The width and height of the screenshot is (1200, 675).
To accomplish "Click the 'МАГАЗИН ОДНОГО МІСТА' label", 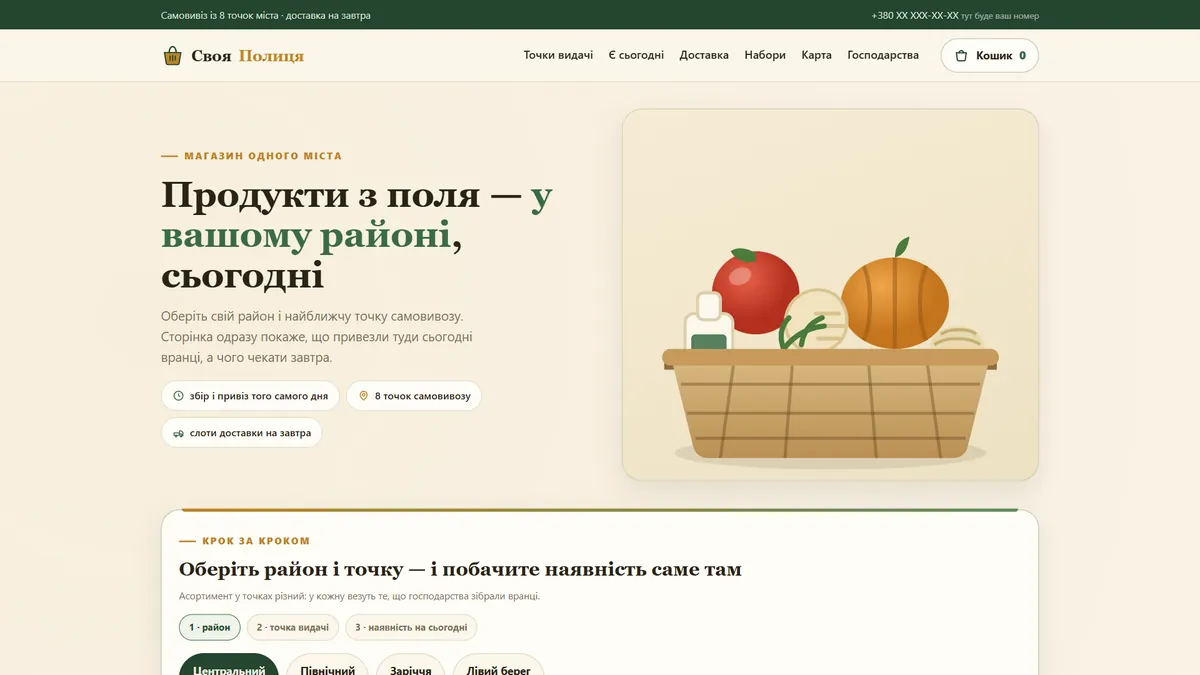I will 262,156.
